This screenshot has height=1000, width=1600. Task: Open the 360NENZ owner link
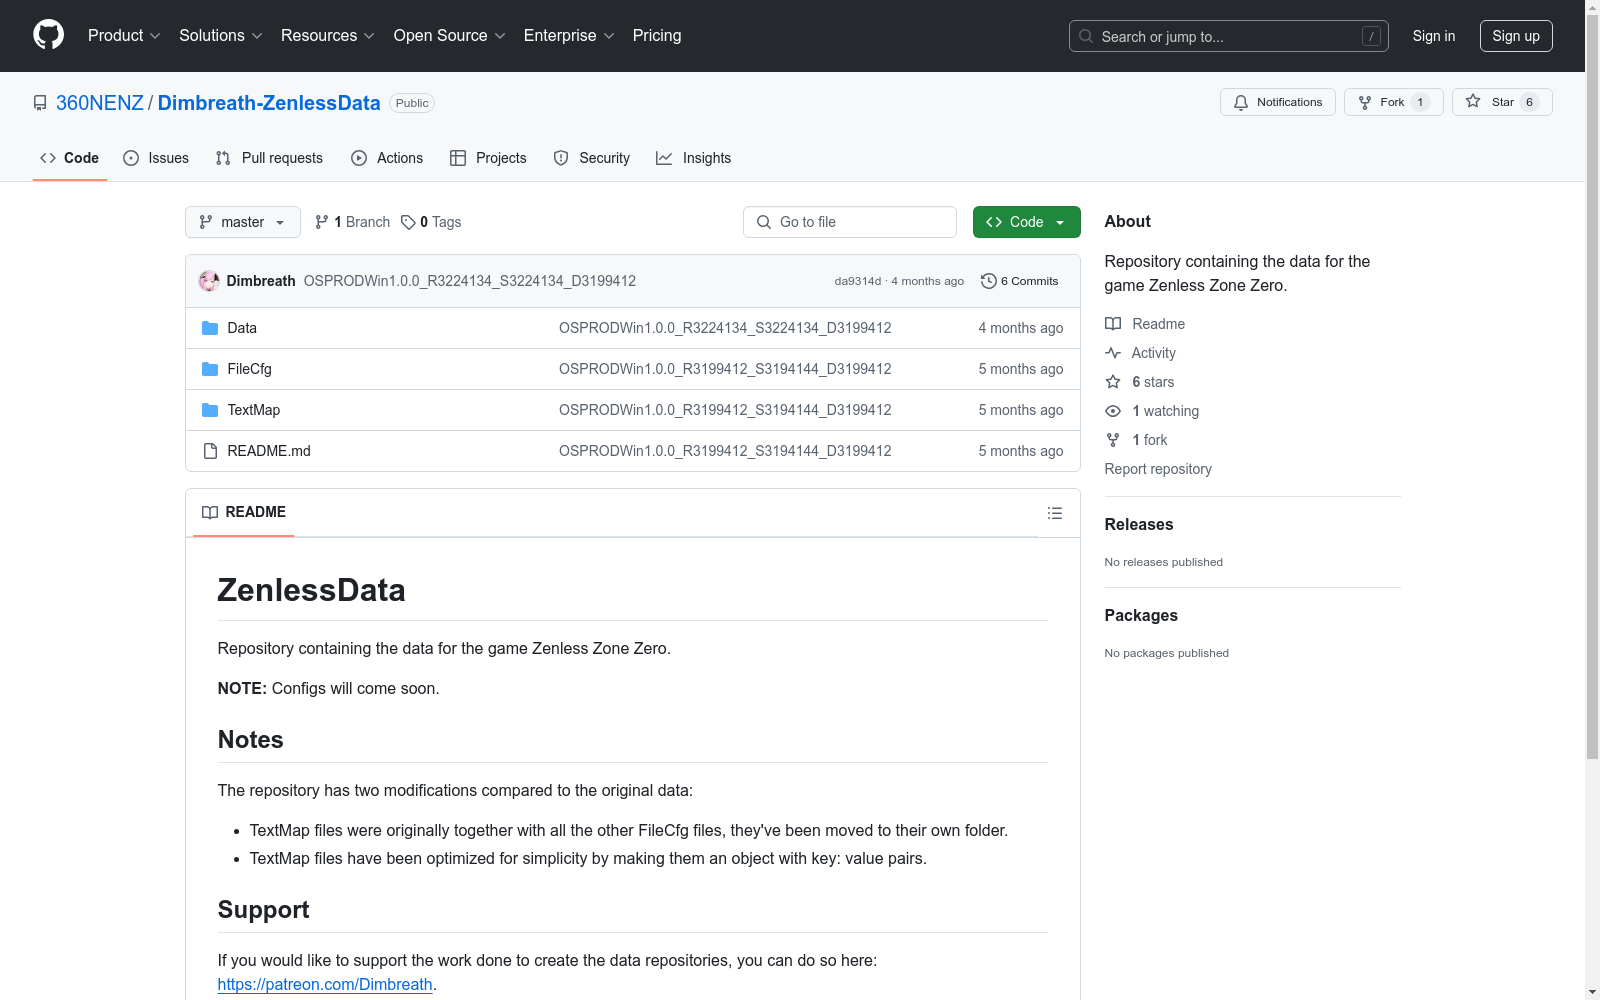click(100, 103)
